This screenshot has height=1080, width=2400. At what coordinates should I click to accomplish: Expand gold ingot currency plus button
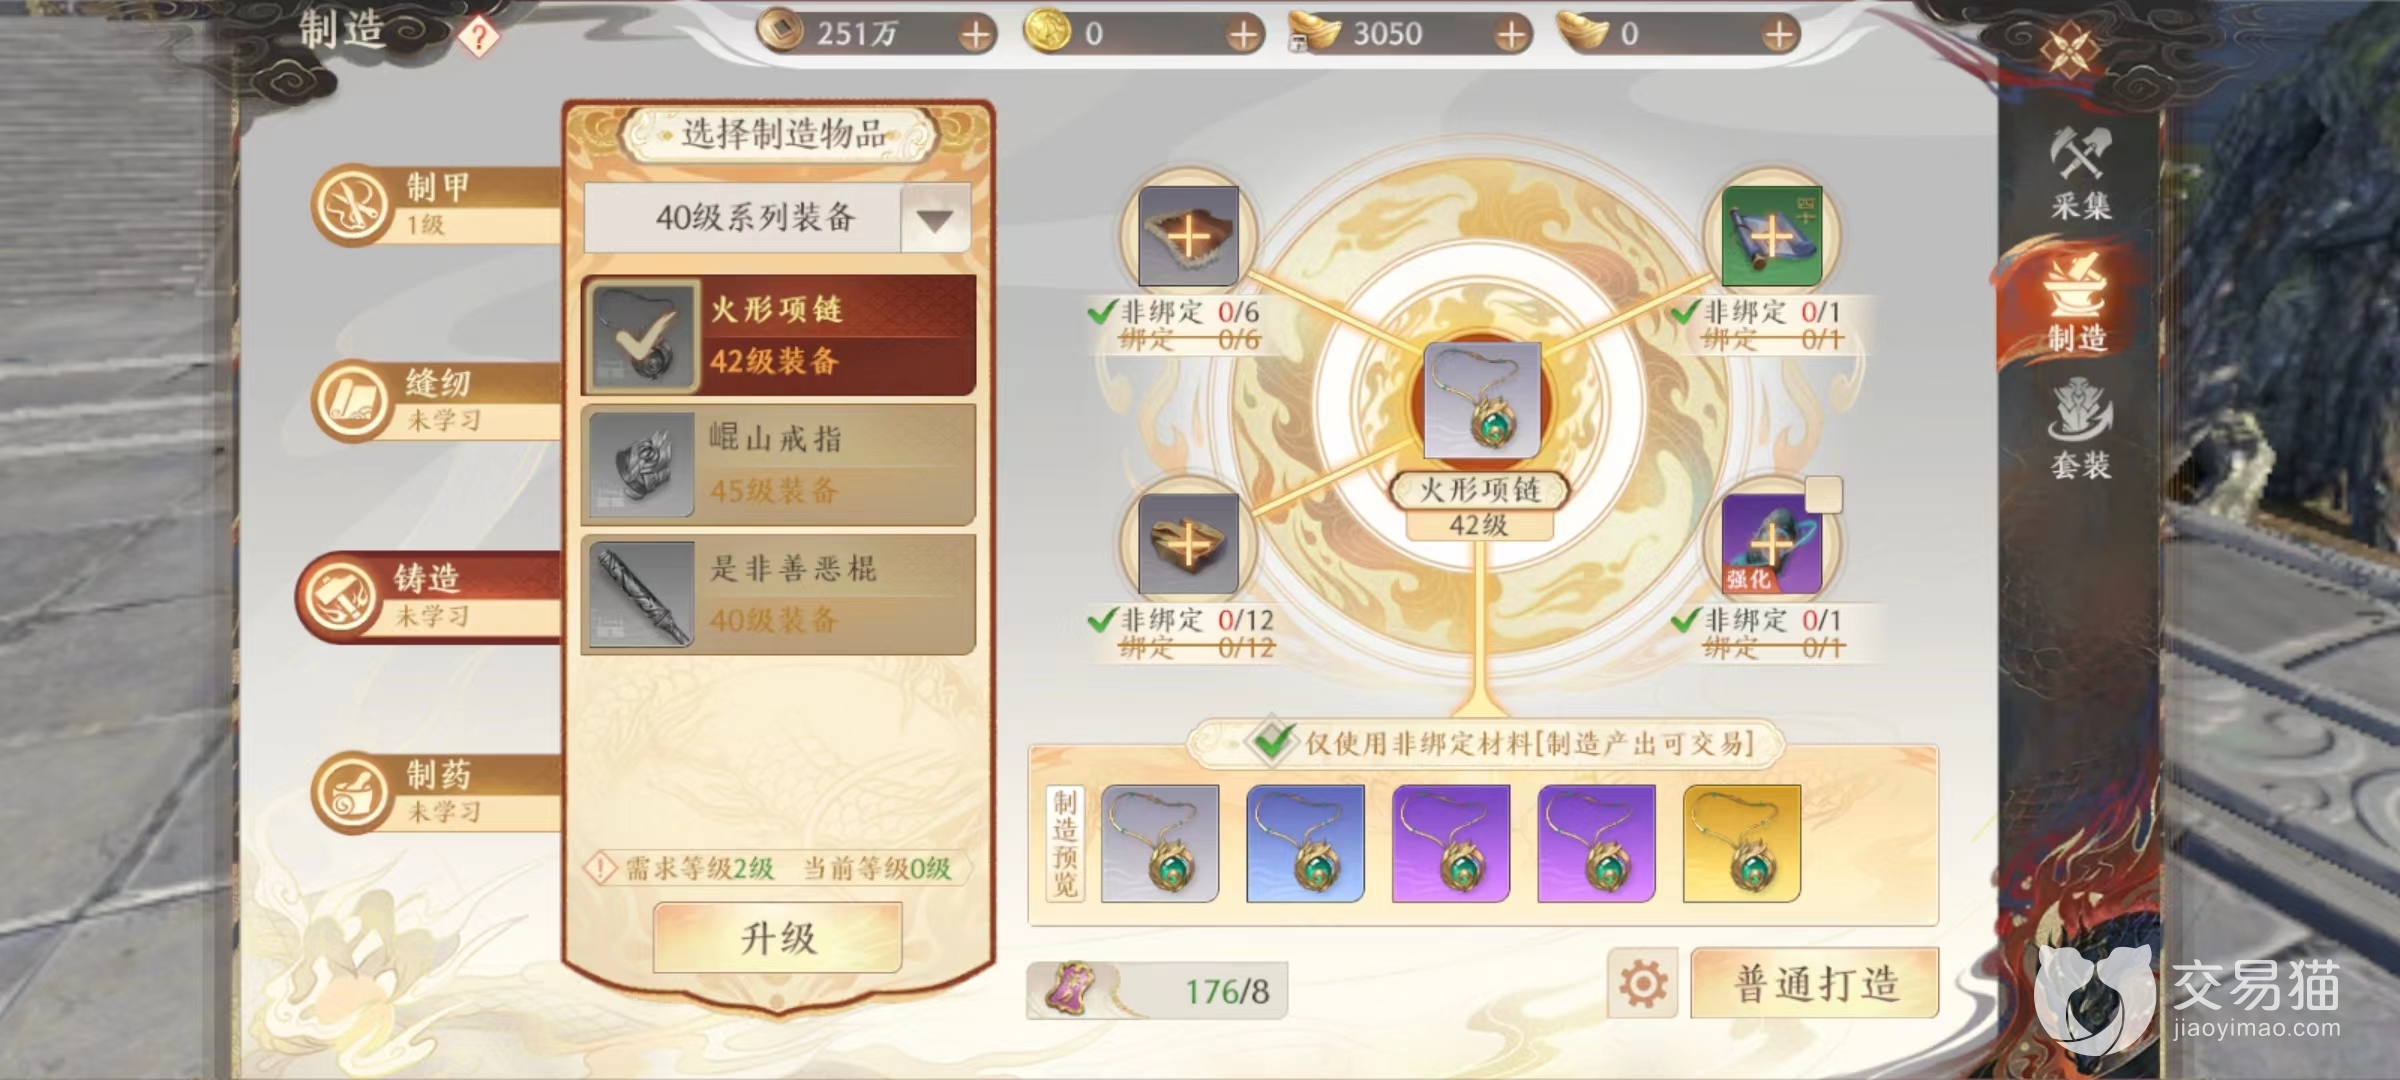(1778, 35)
